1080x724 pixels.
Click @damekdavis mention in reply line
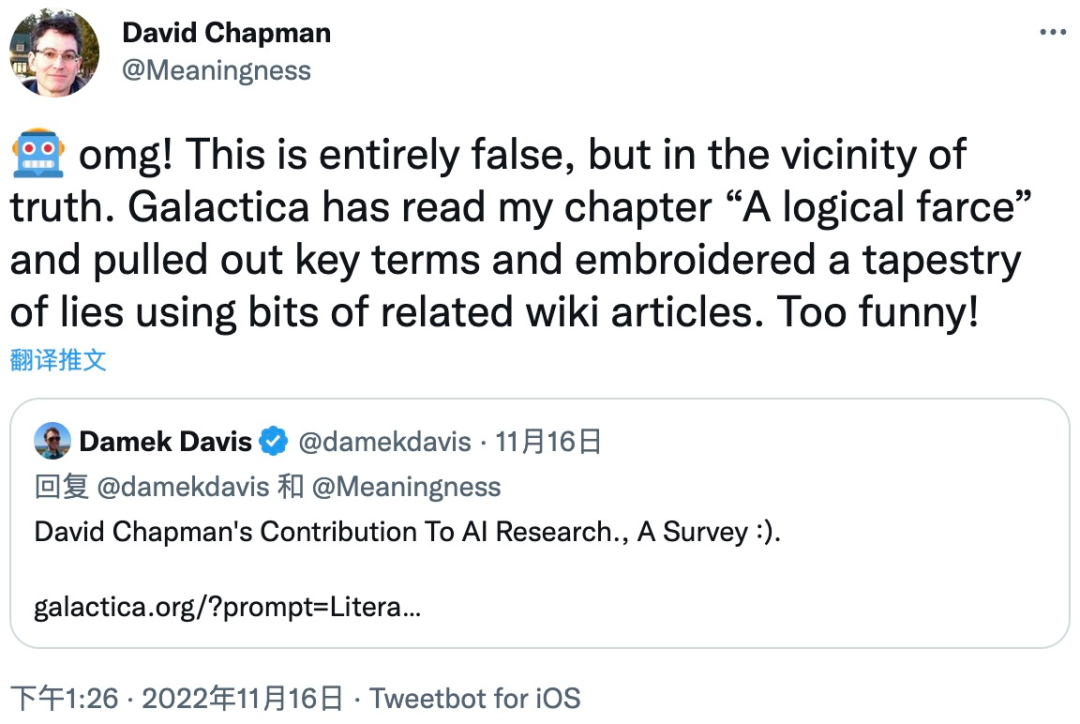click(x=183, y=487)
